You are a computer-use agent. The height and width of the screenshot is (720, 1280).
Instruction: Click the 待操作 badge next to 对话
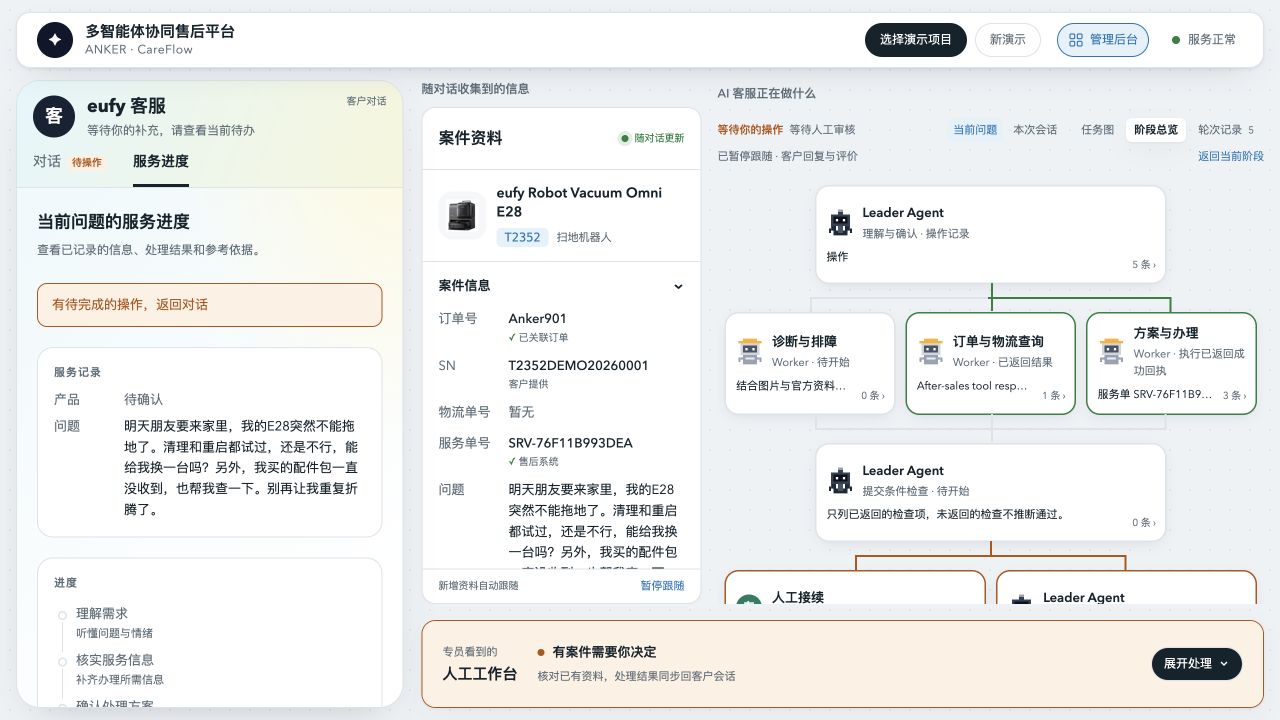pos(86,162)
